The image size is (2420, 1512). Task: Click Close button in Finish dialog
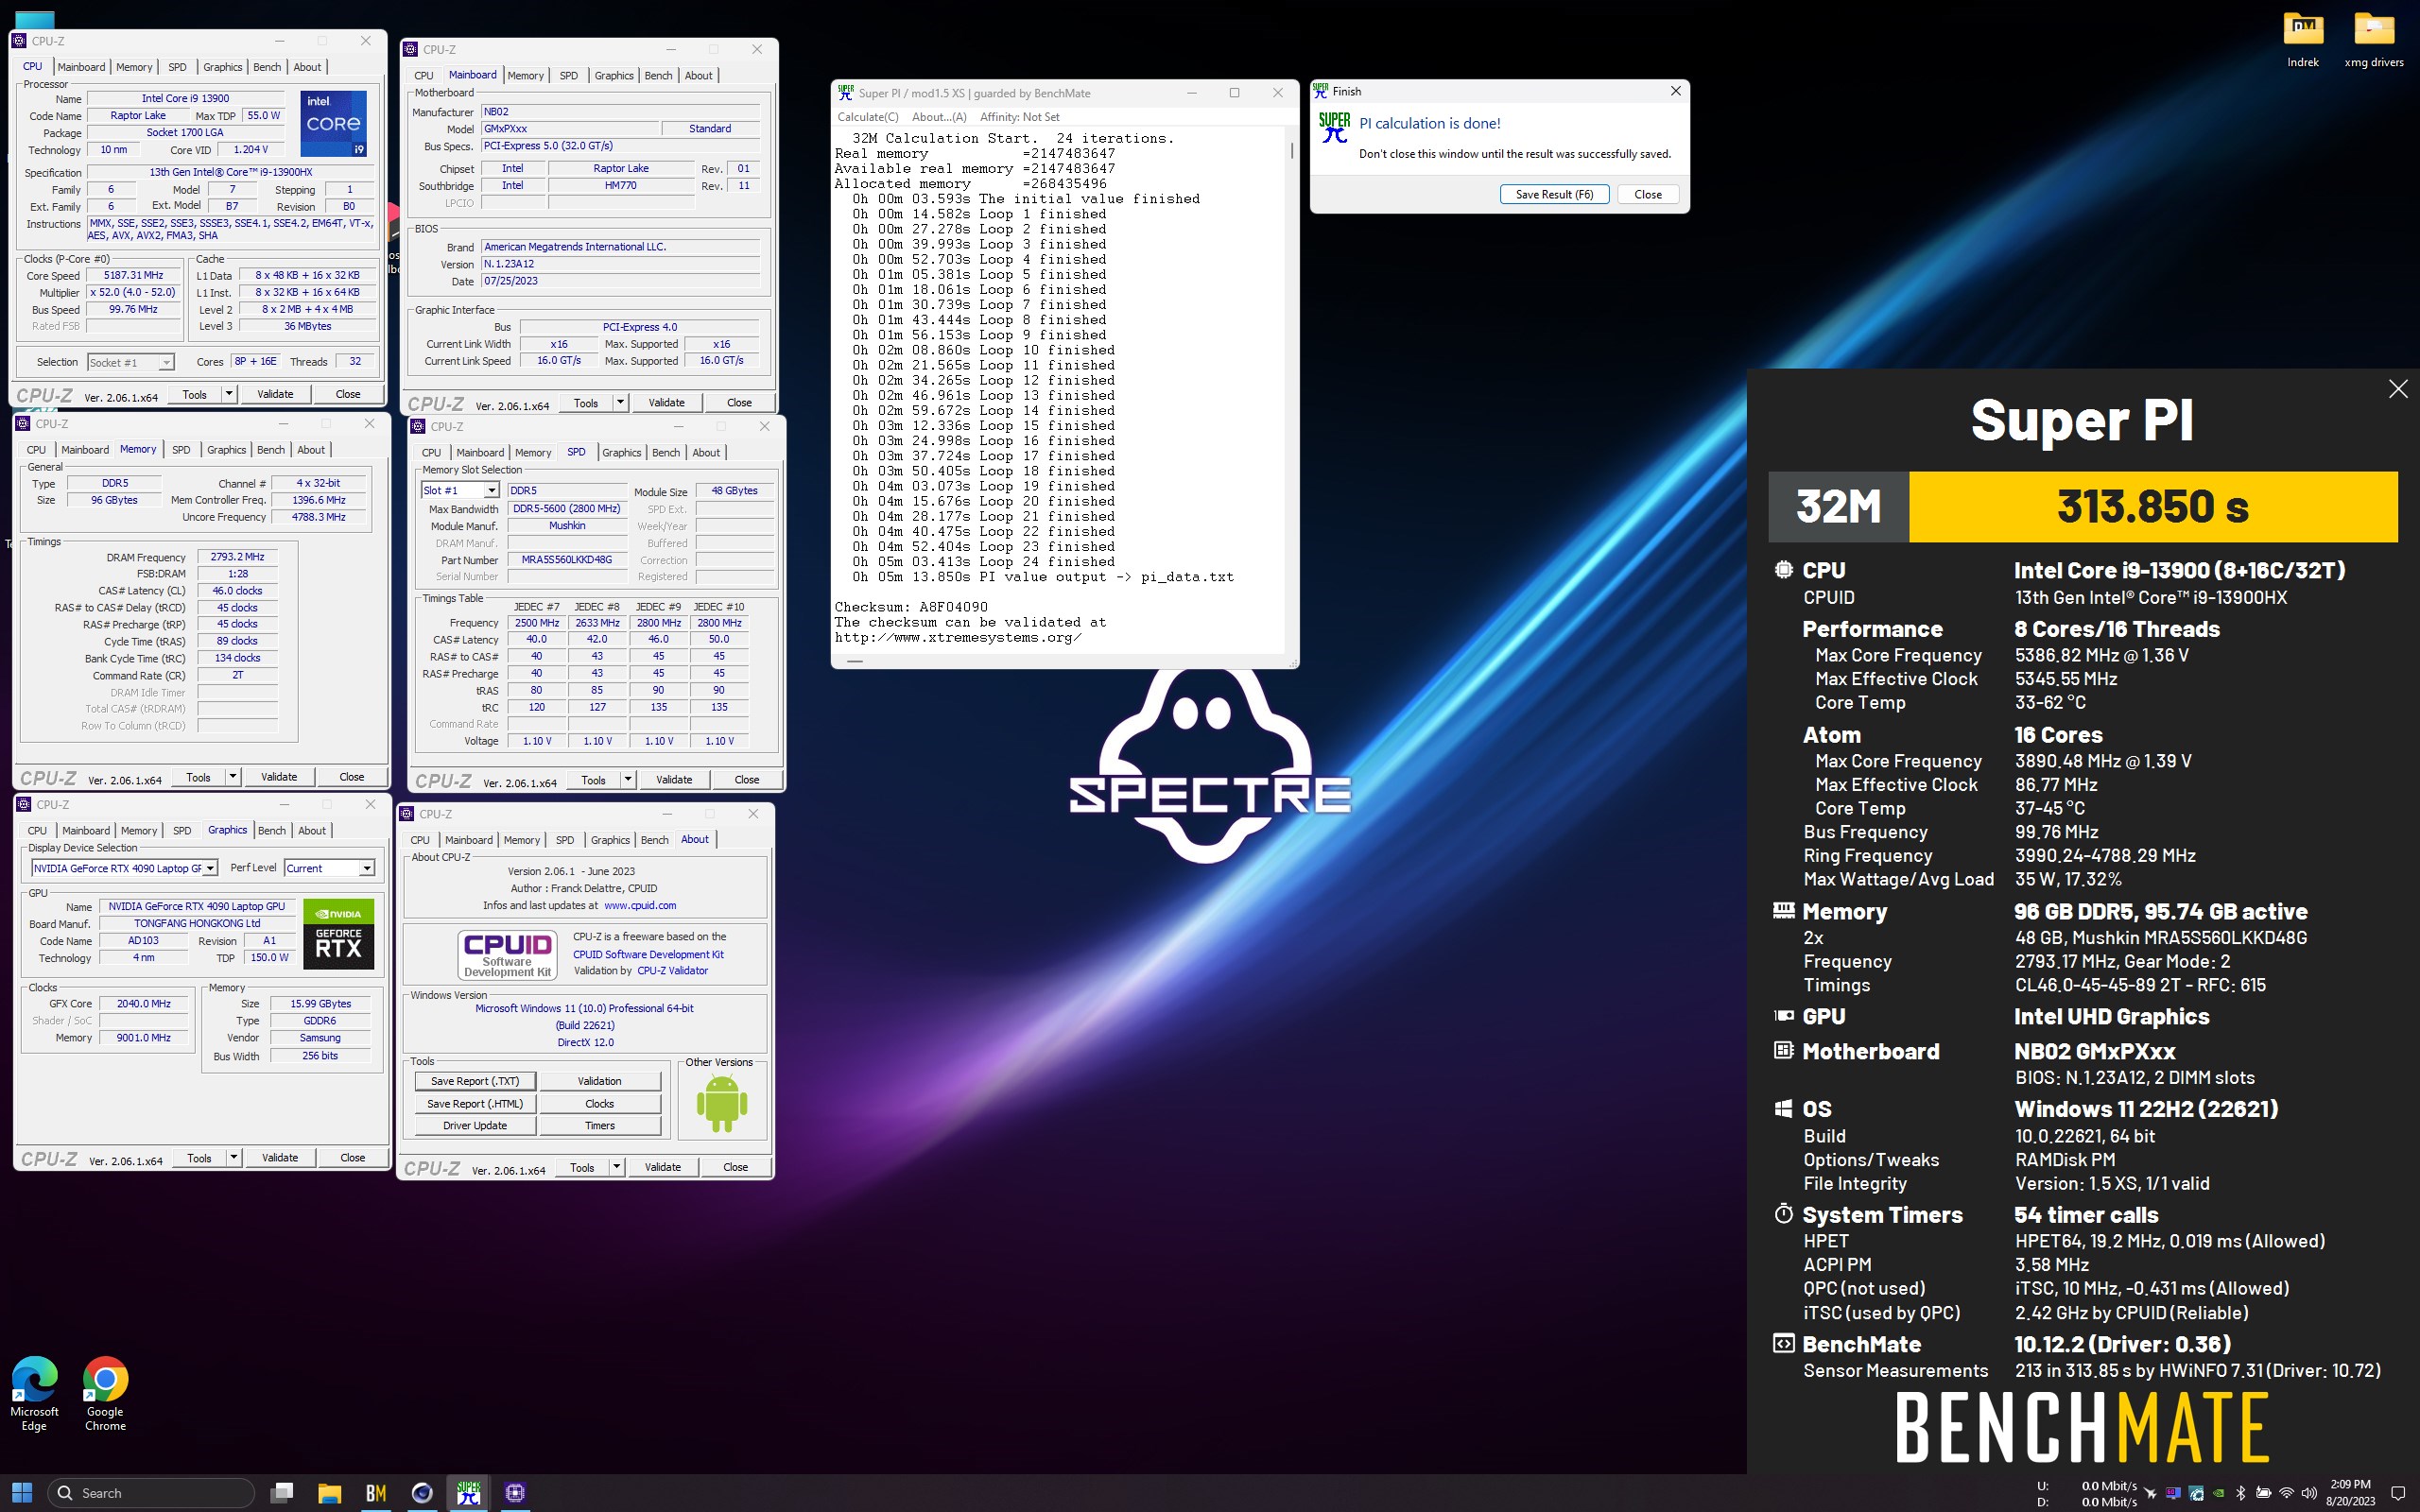pos(1647,195)
